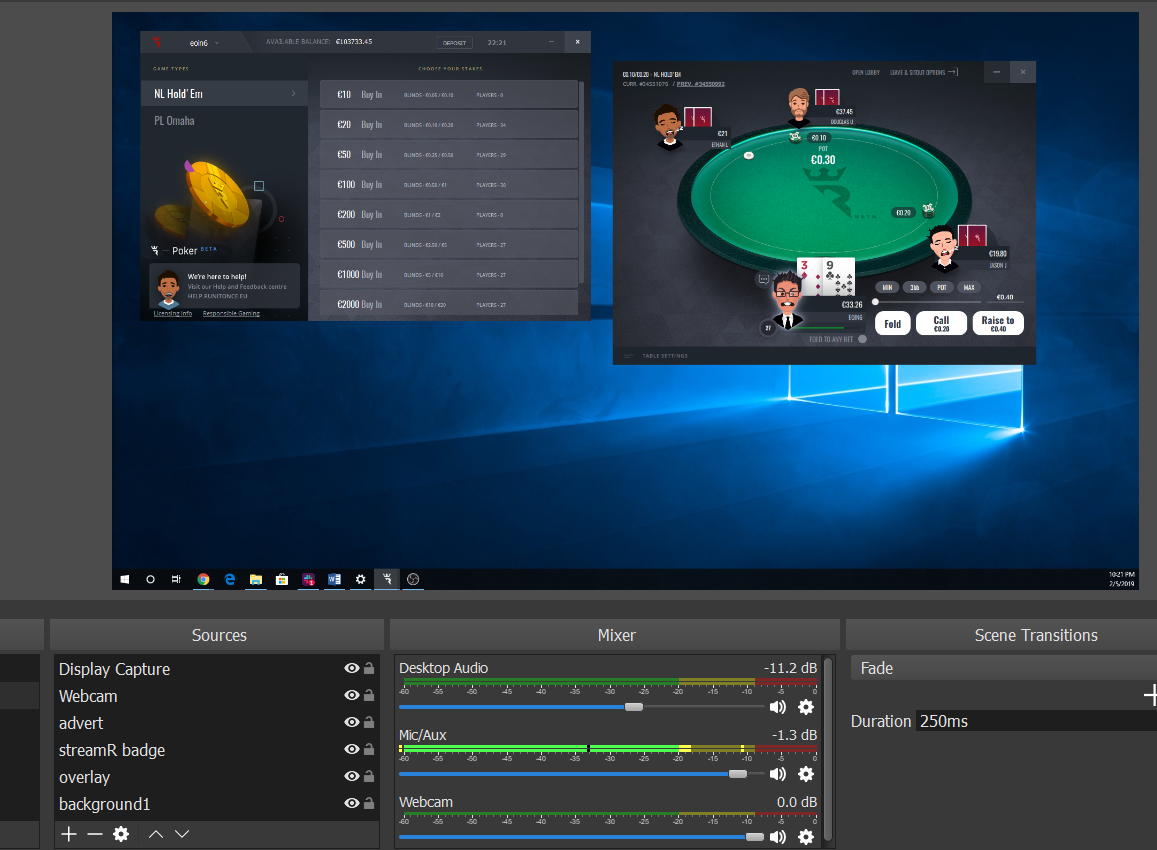
Task: Enable the Fold To Any Bet toggle
Action: pyautogui.click(x=862, y=339)
